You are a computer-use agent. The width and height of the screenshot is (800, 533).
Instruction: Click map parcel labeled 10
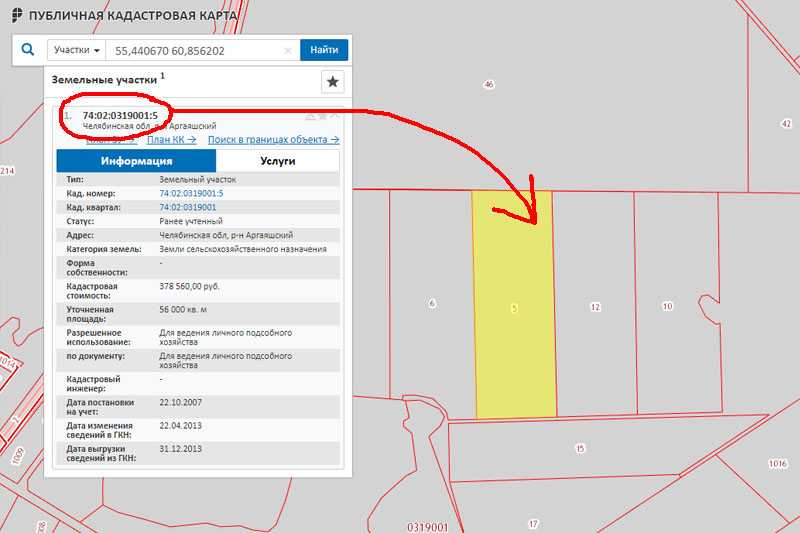[668, 306]
